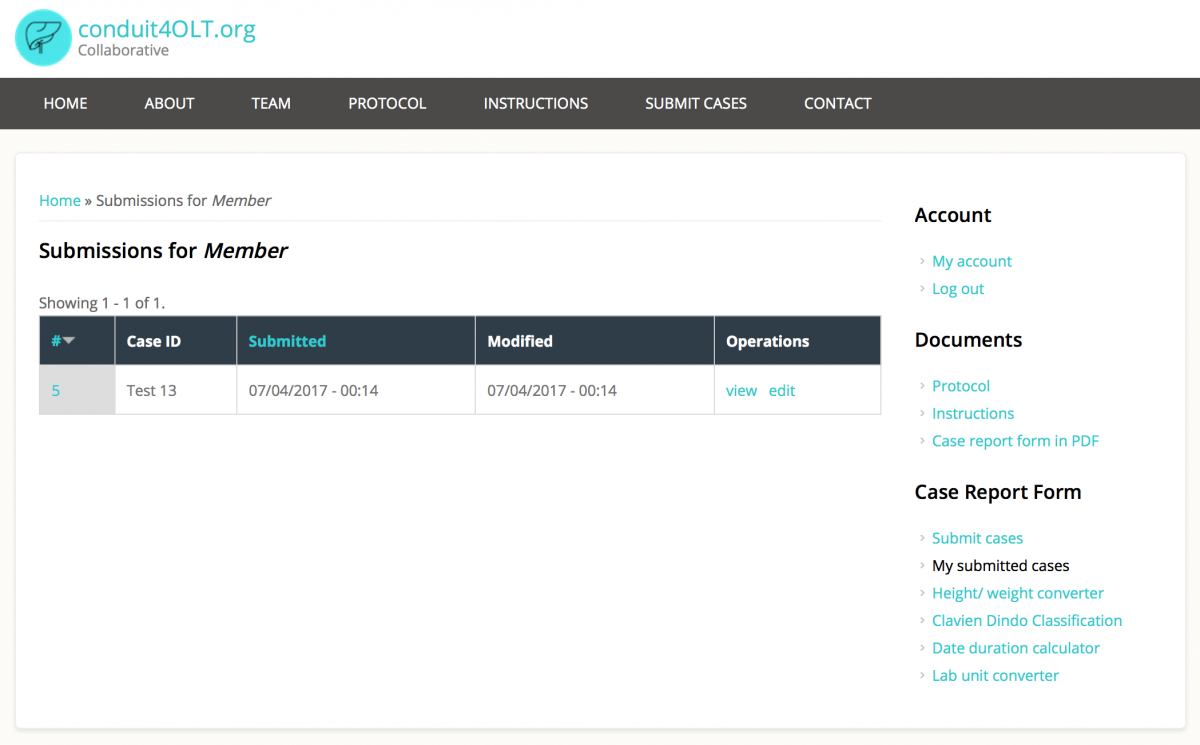Toggle sort order arrow in # column
This screenshot has height=745, width=1200.
coord(69,341)
